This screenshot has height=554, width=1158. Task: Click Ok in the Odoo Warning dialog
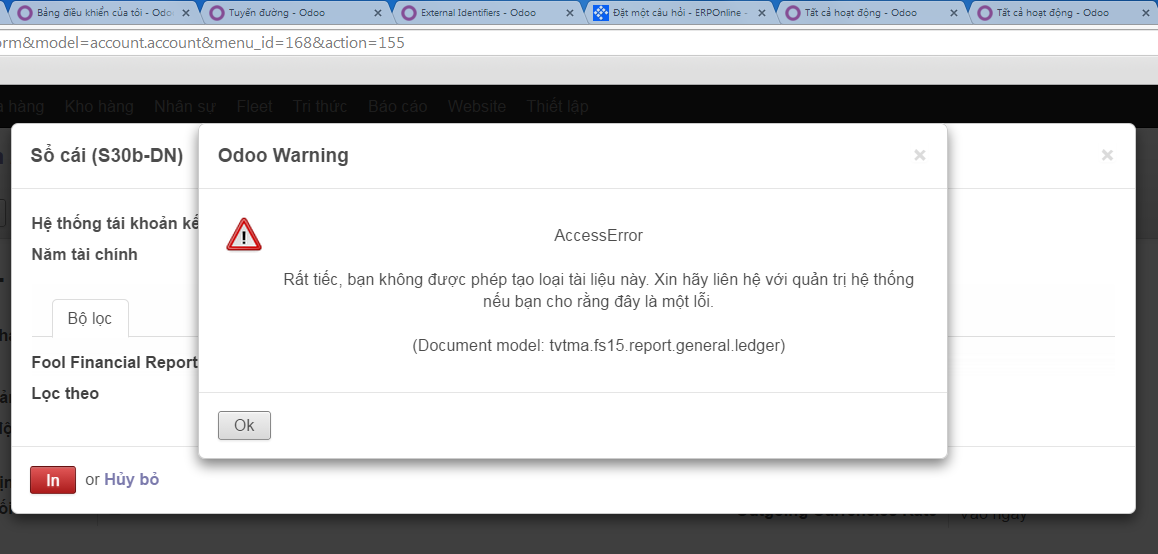point(244,425)
